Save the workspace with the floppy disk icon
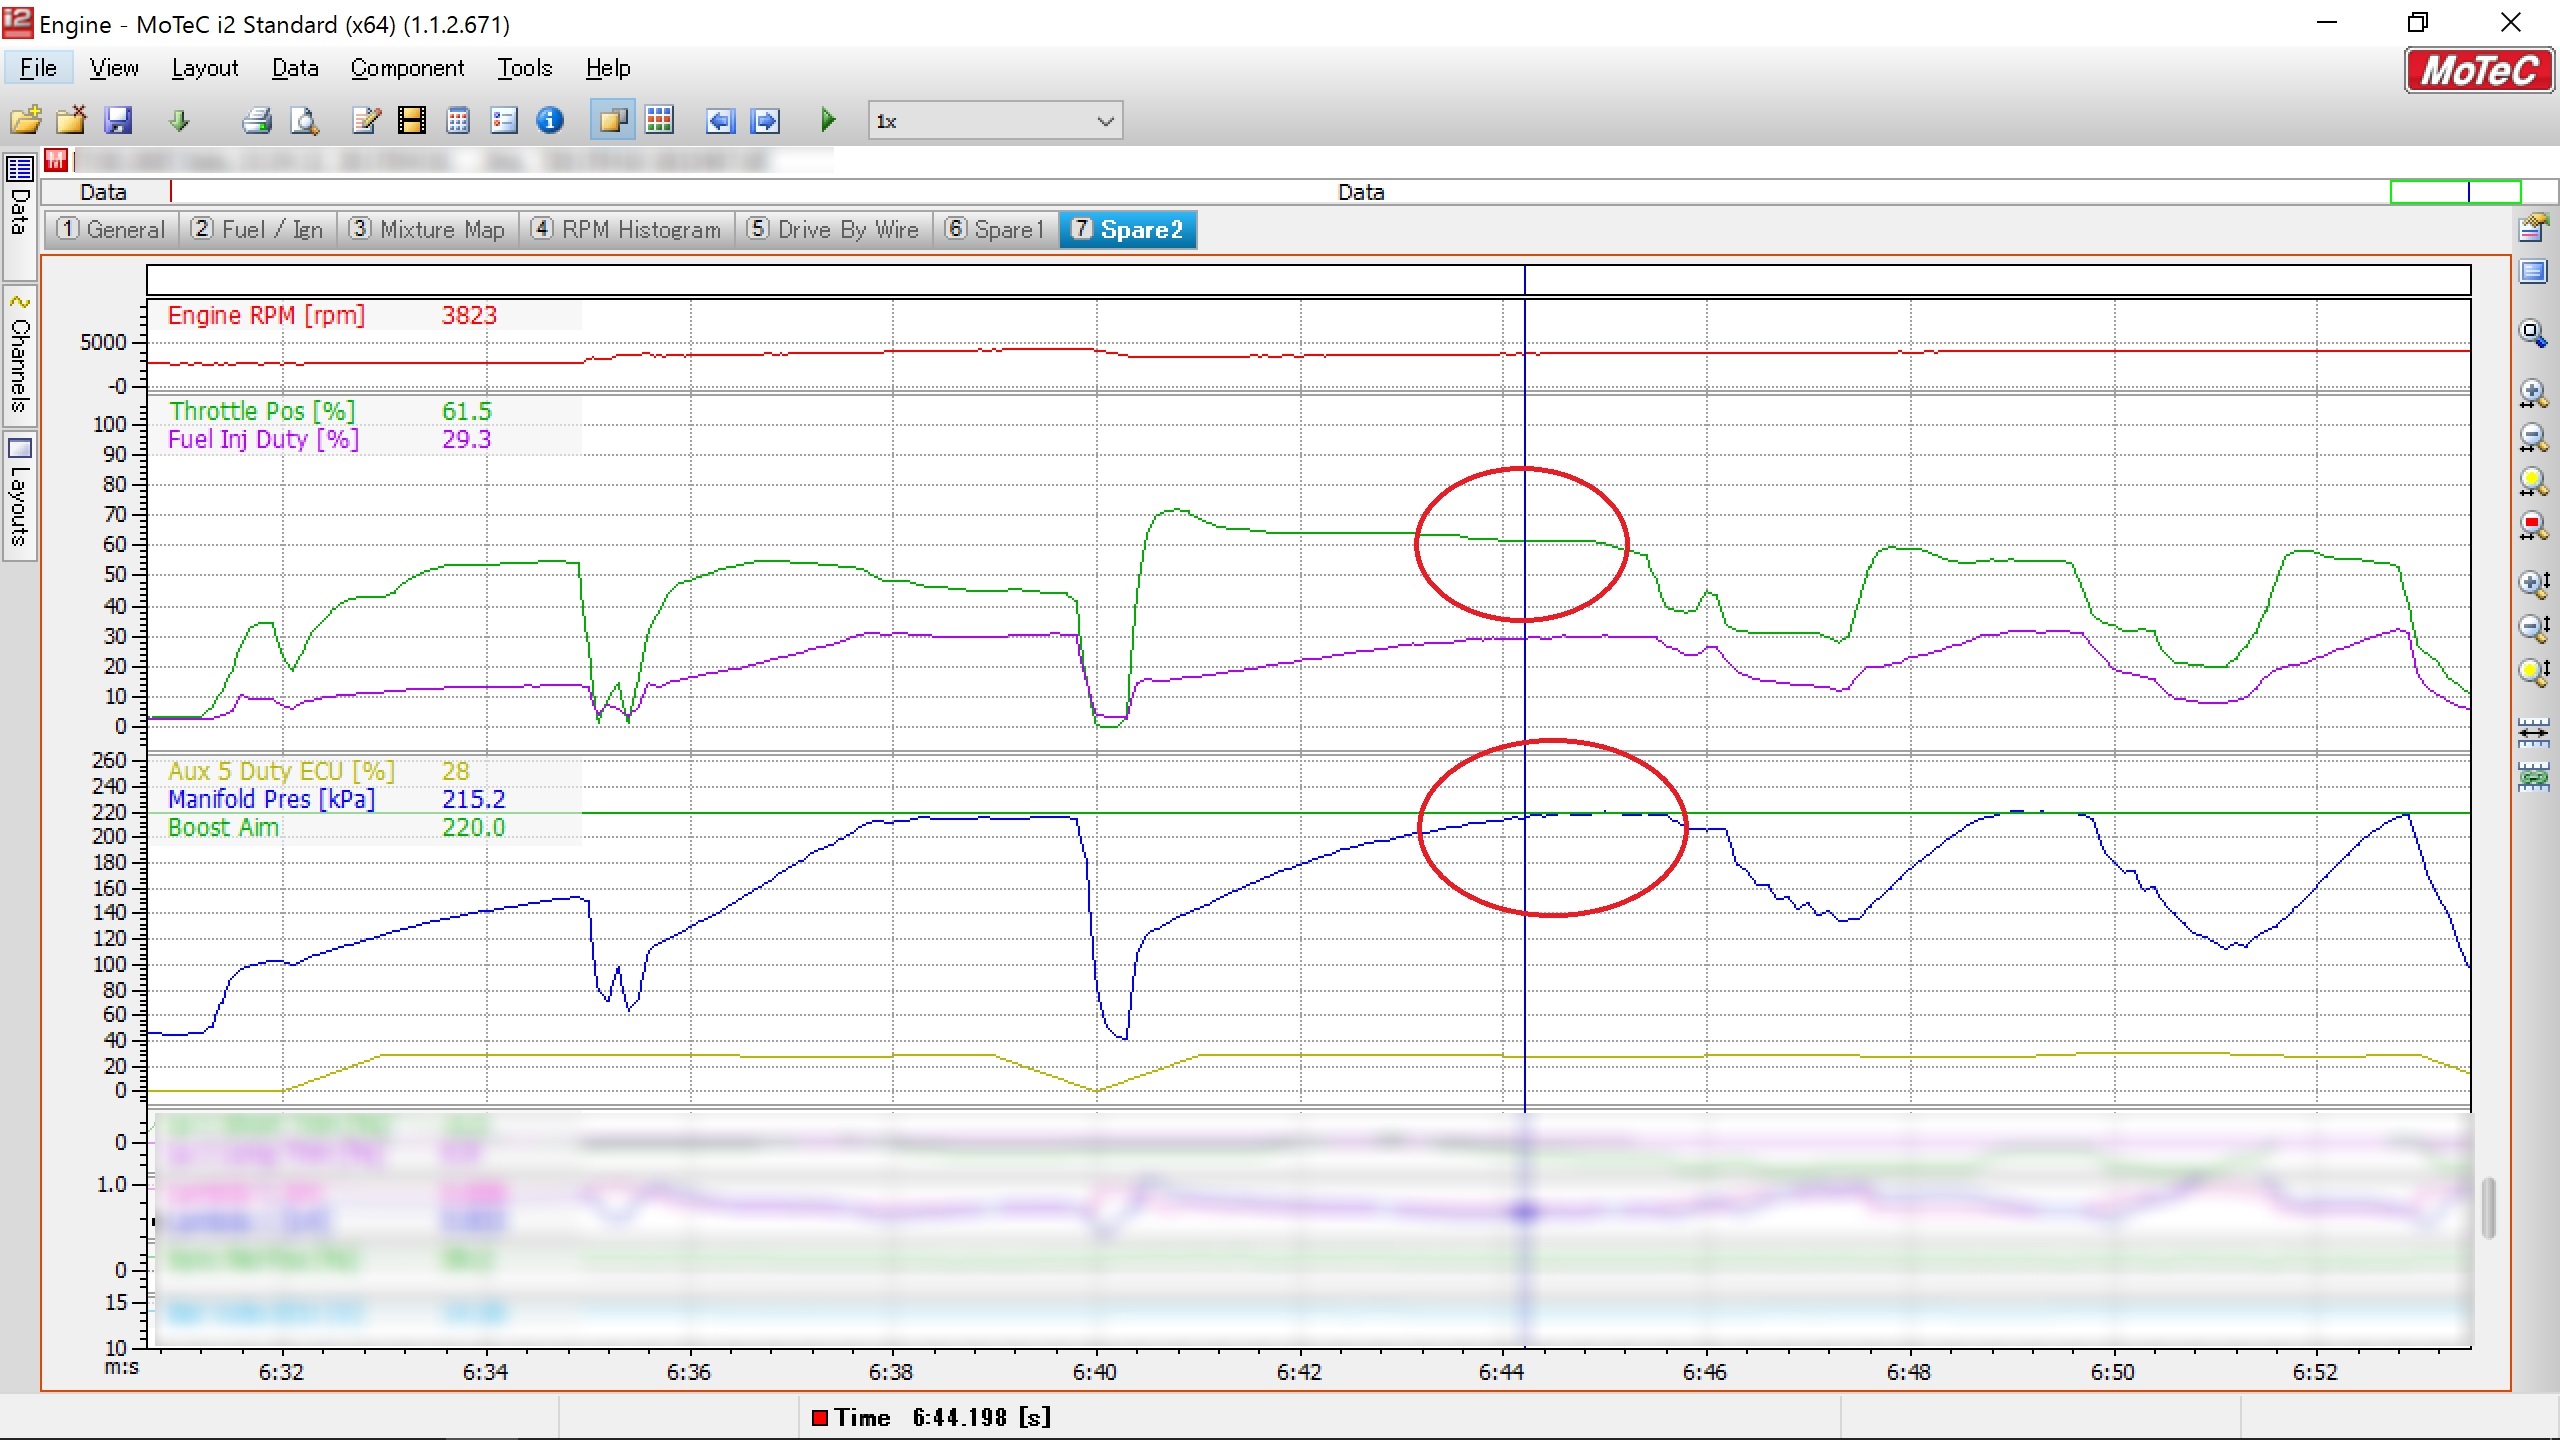 (118, 121)
